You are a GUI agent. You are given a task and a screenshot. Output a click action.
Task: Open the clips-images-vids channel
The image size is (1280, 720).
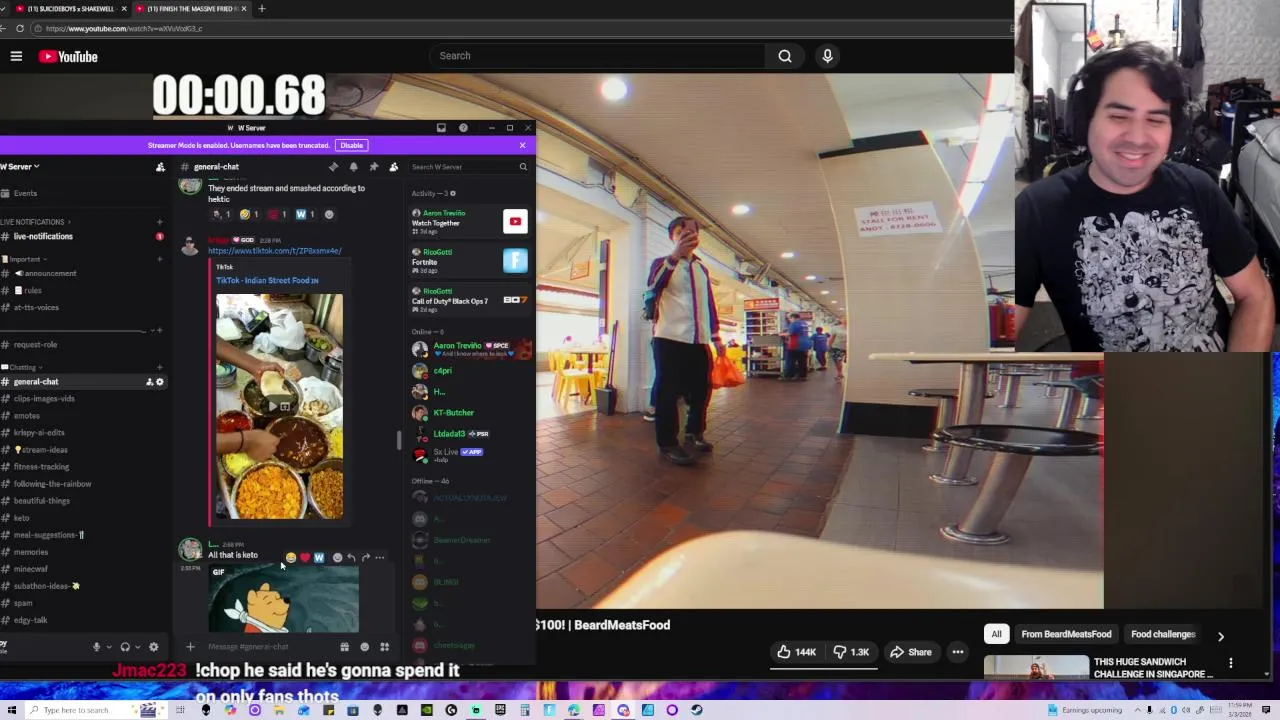(x=44, y=399)
